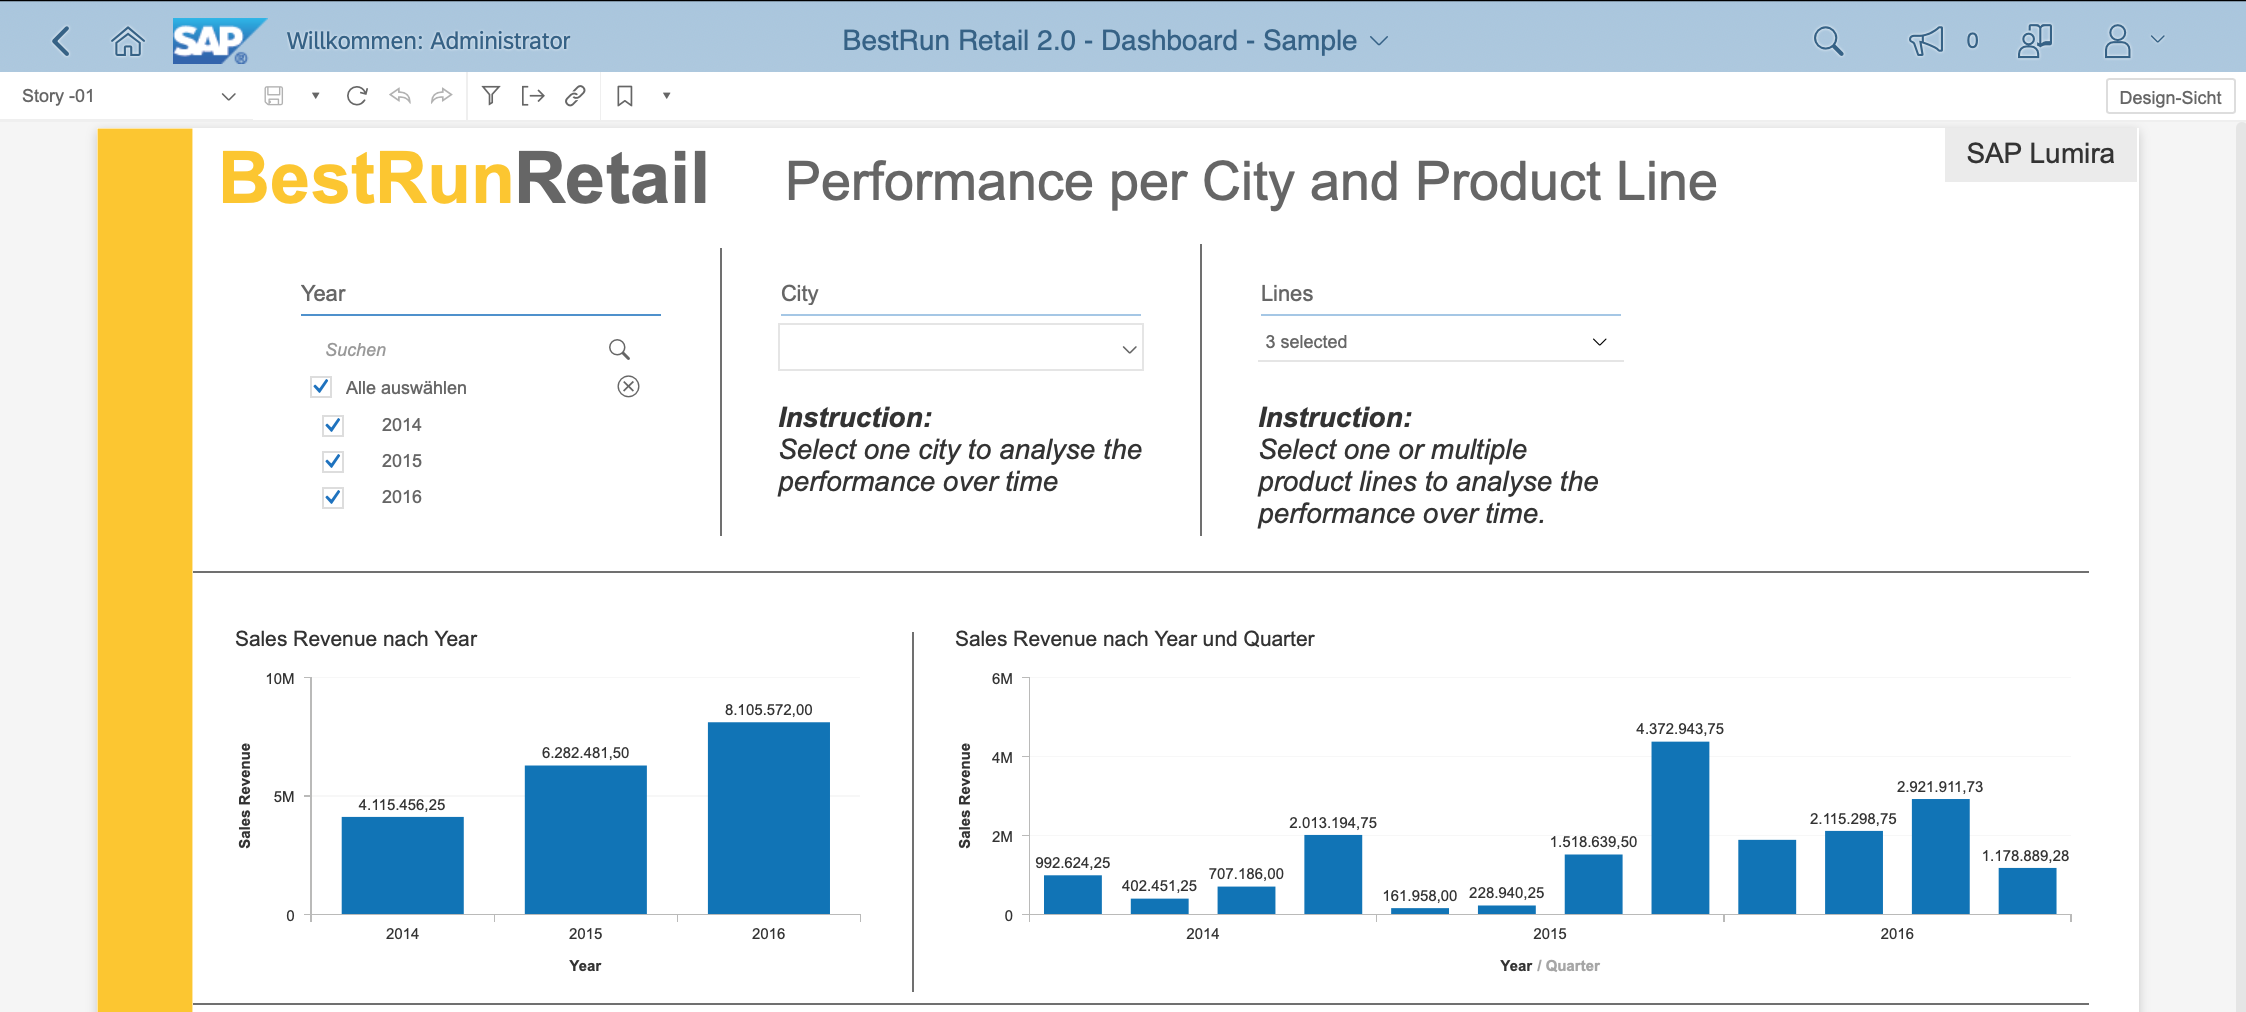Viewport: 2246px width, 1012px height.
Task: Go back using the back arrow
Action: point(61,41)
